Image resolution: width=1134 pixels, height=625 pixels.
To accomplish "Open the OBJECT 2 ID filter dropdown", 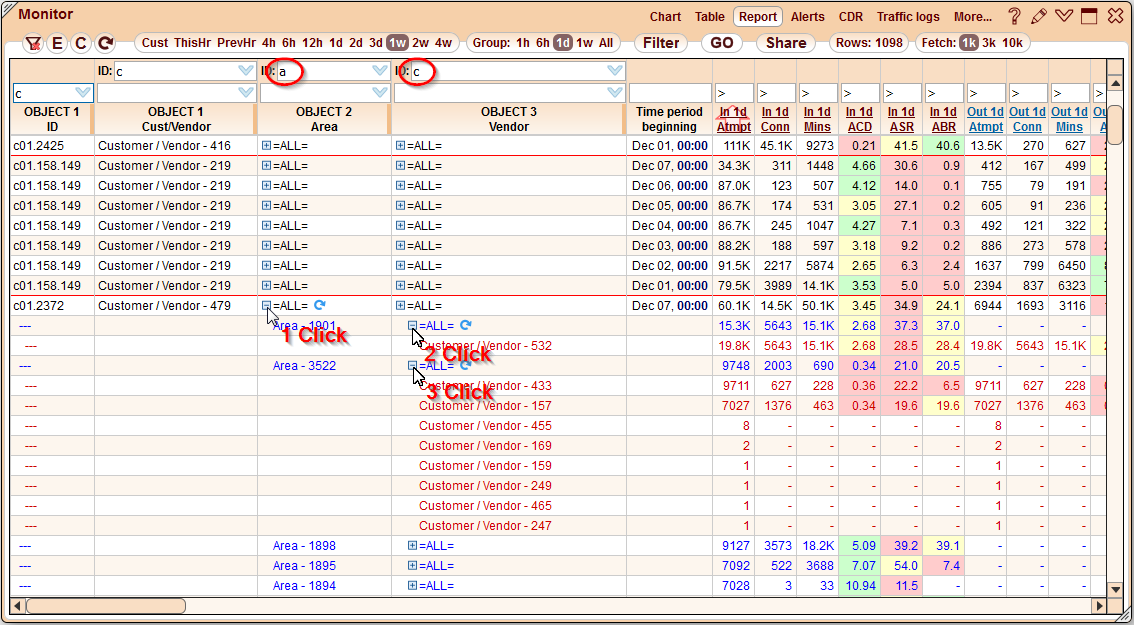I will (x=377, y=71).
